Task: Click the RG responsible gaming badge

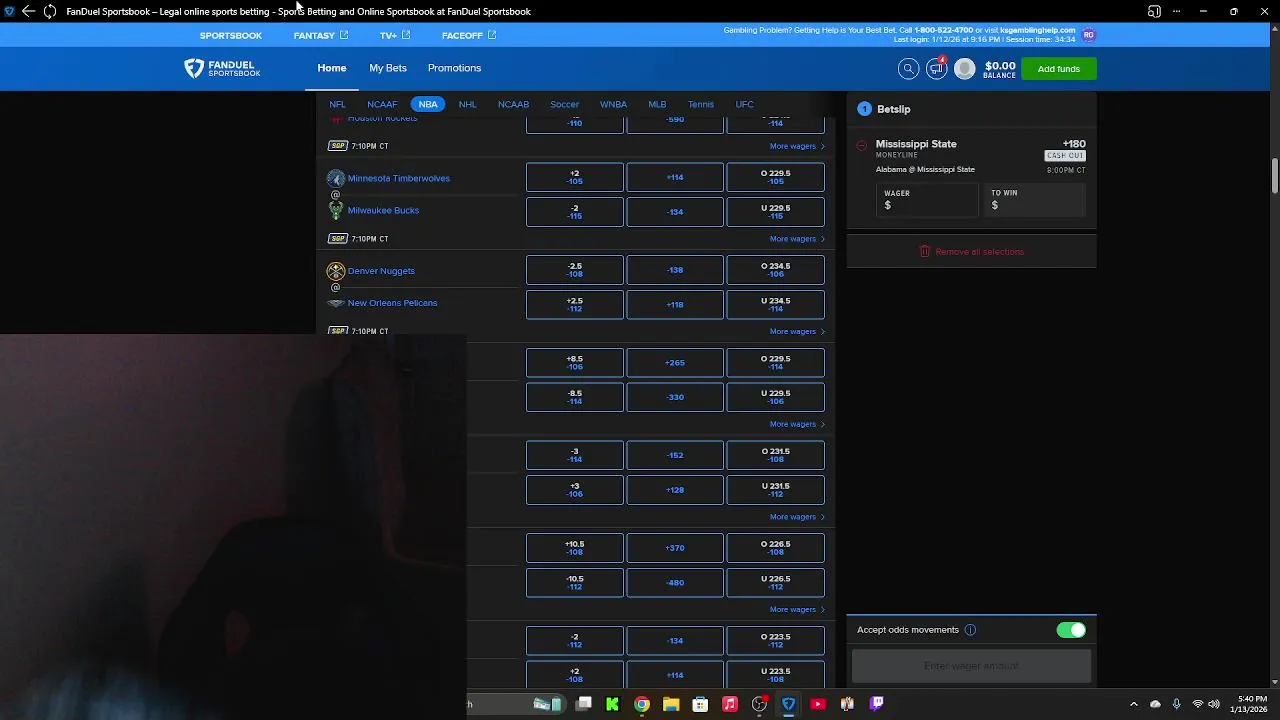Action: pyautogui.click(x=1088, y=35)
